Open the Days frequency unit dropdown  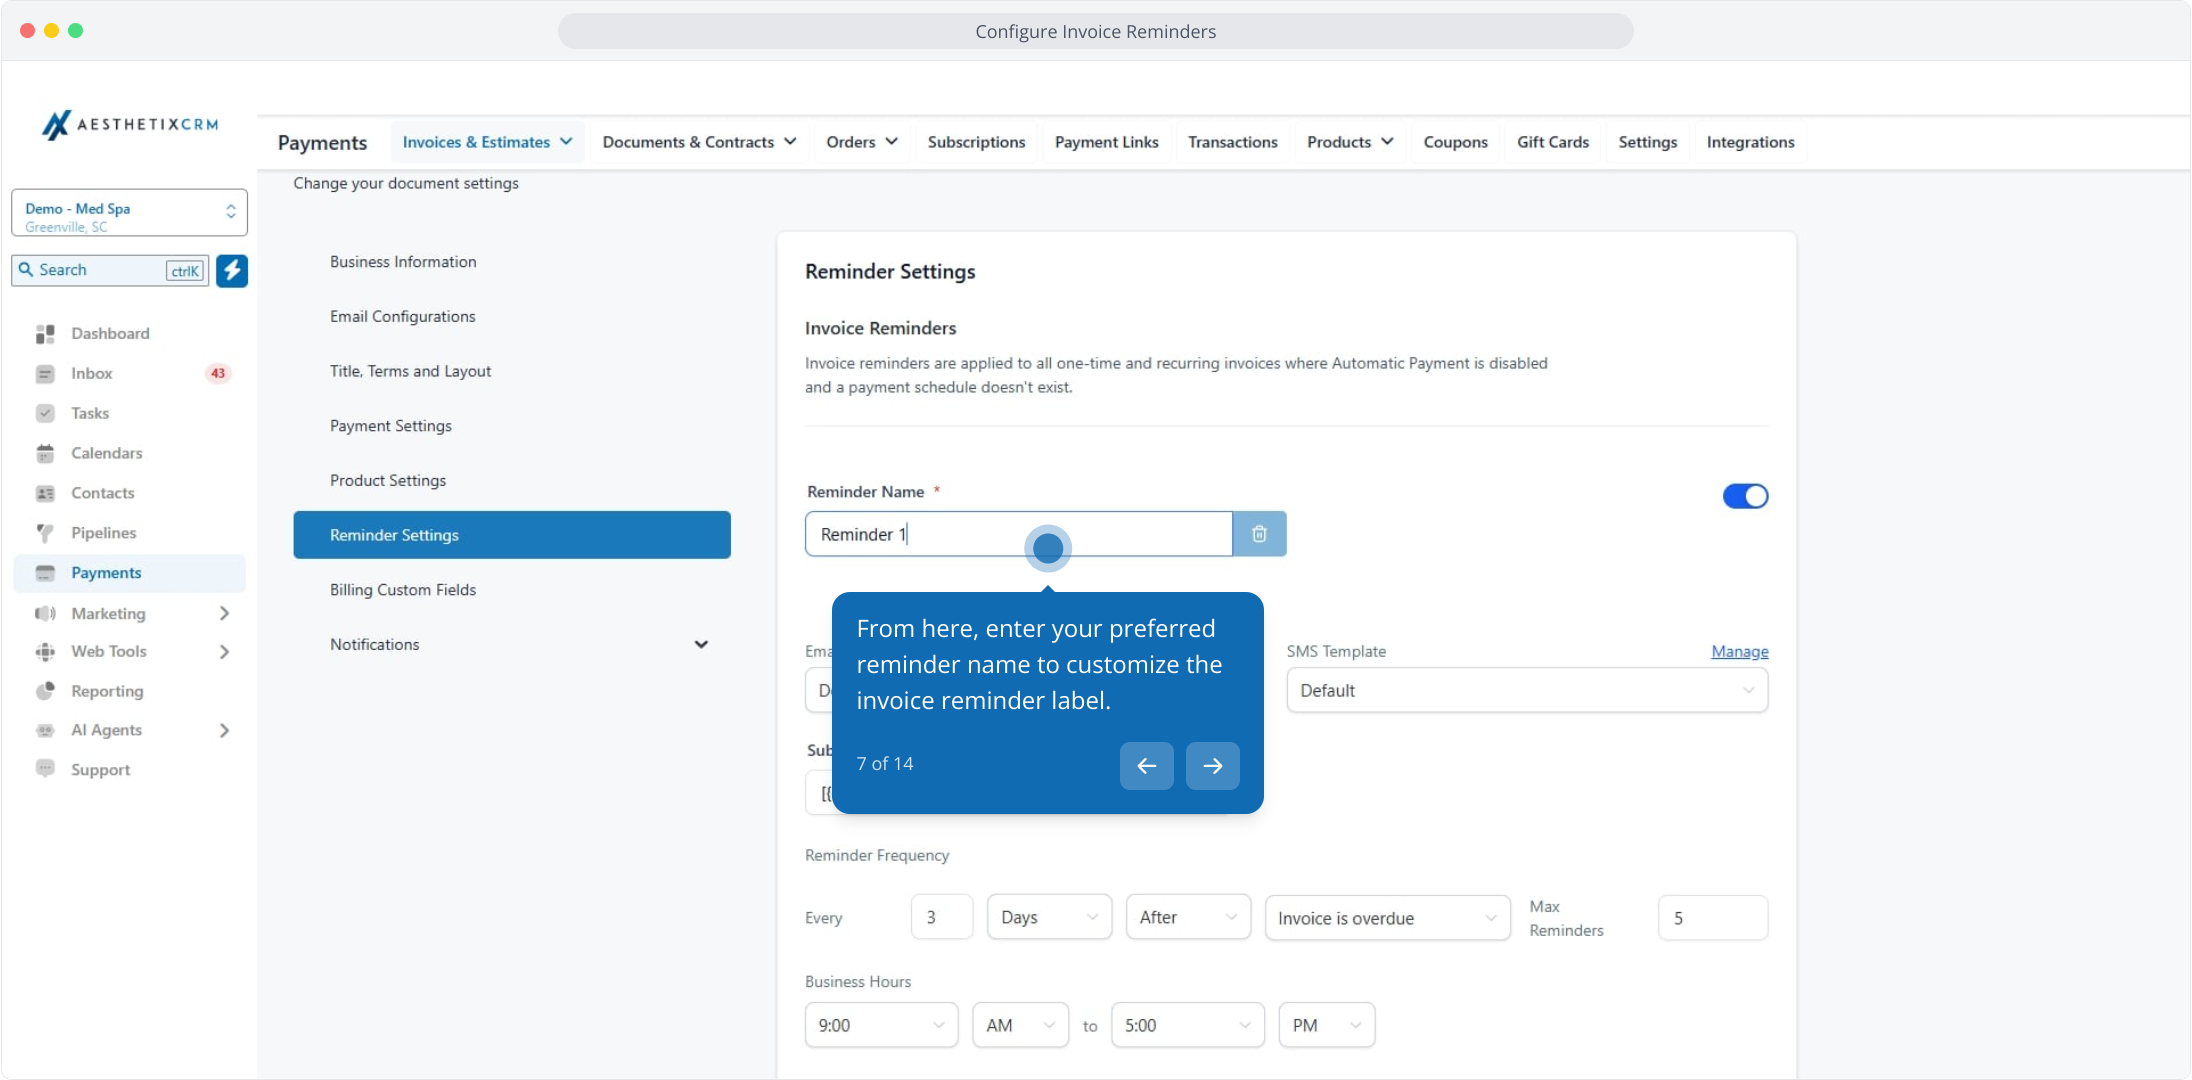(x=1048, y=918)
